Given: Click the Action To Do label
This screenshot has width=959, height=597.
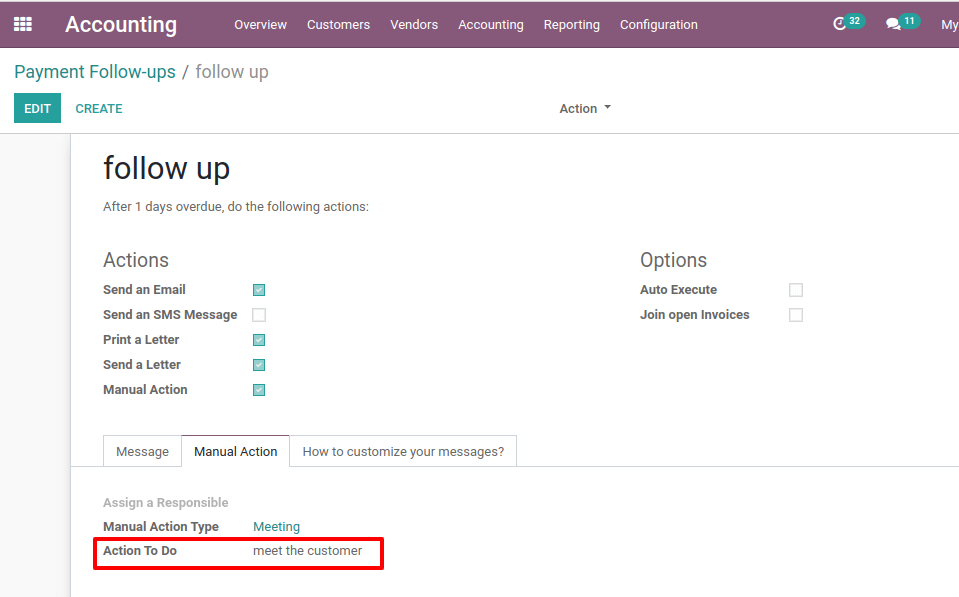Looking at the screenshot, I should 140,551.
